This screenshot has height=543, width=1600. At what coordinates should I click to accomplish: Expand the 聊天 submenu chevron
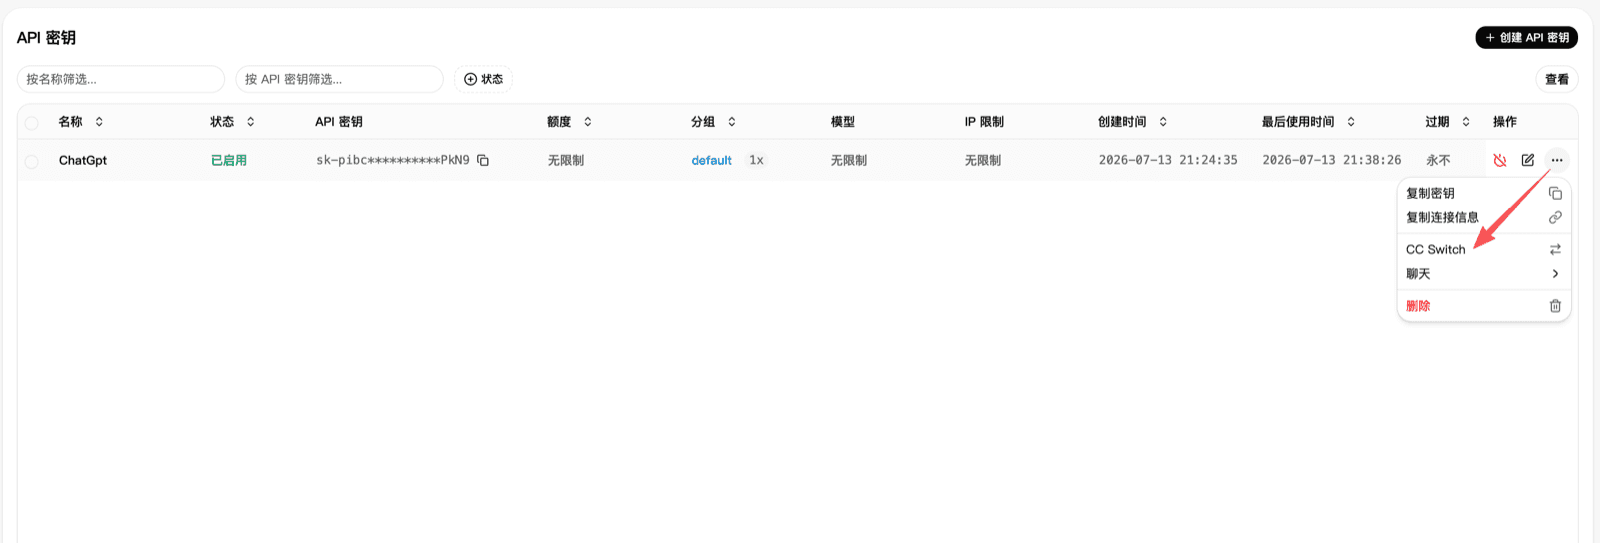coord(1555,274)
